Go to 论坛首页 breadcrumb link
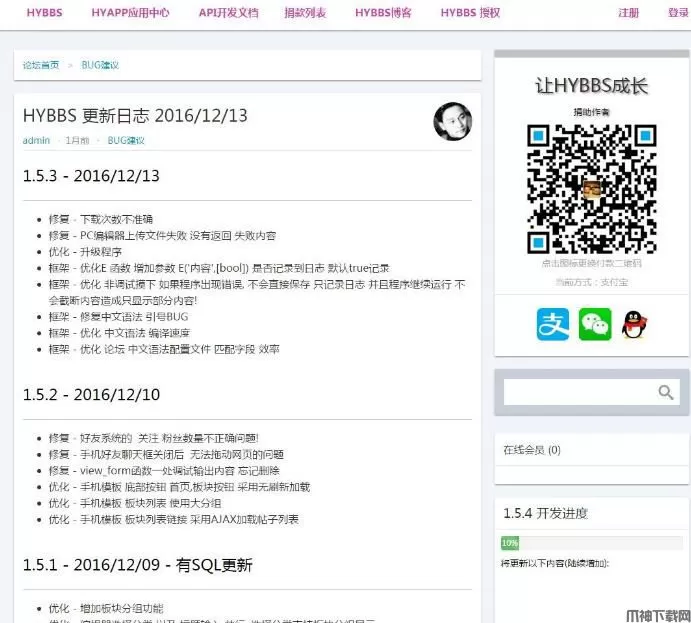691x623 pixels. point(41,65)
